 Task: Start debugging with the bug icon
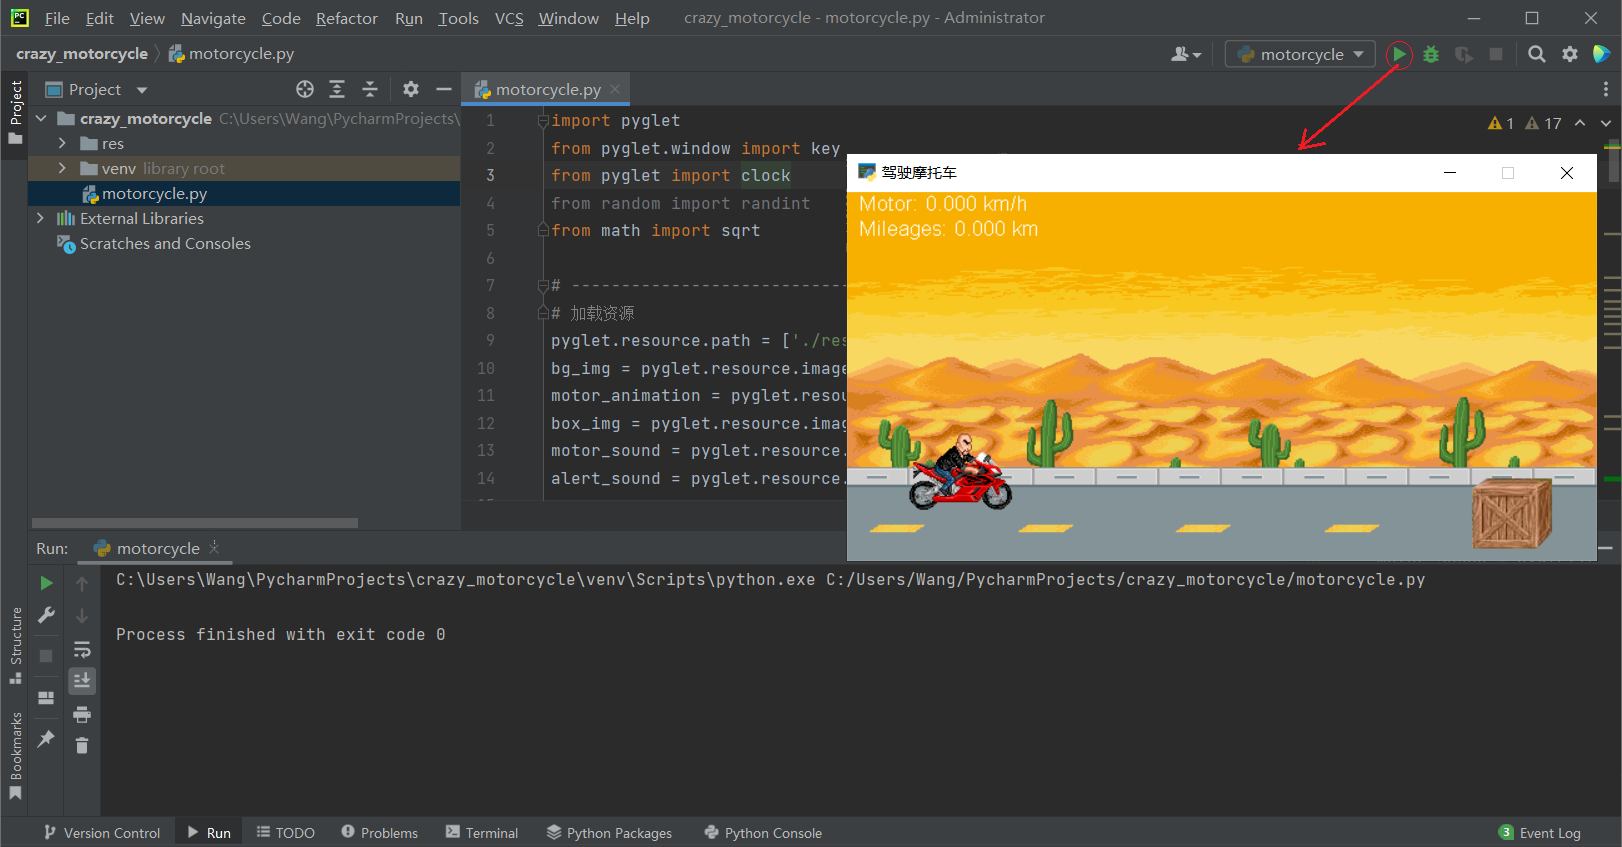point(1431,54)
